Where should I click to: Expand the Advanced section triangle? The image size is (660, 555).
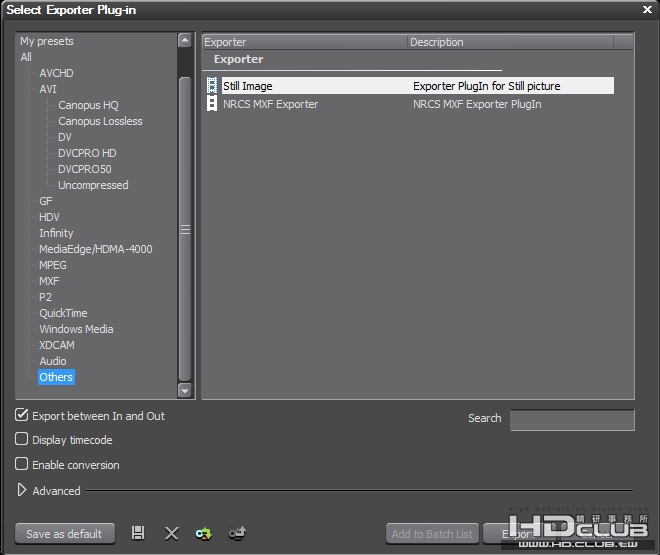coord(21,490)
